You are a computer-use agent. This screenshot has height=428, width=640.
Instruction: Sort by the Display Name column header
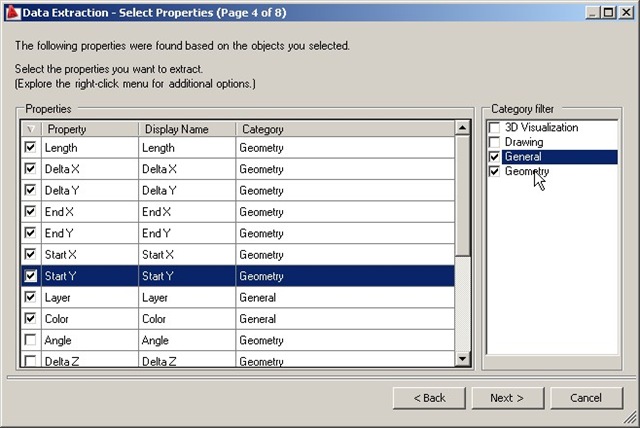pyautogui.click(x=187, y=129)
